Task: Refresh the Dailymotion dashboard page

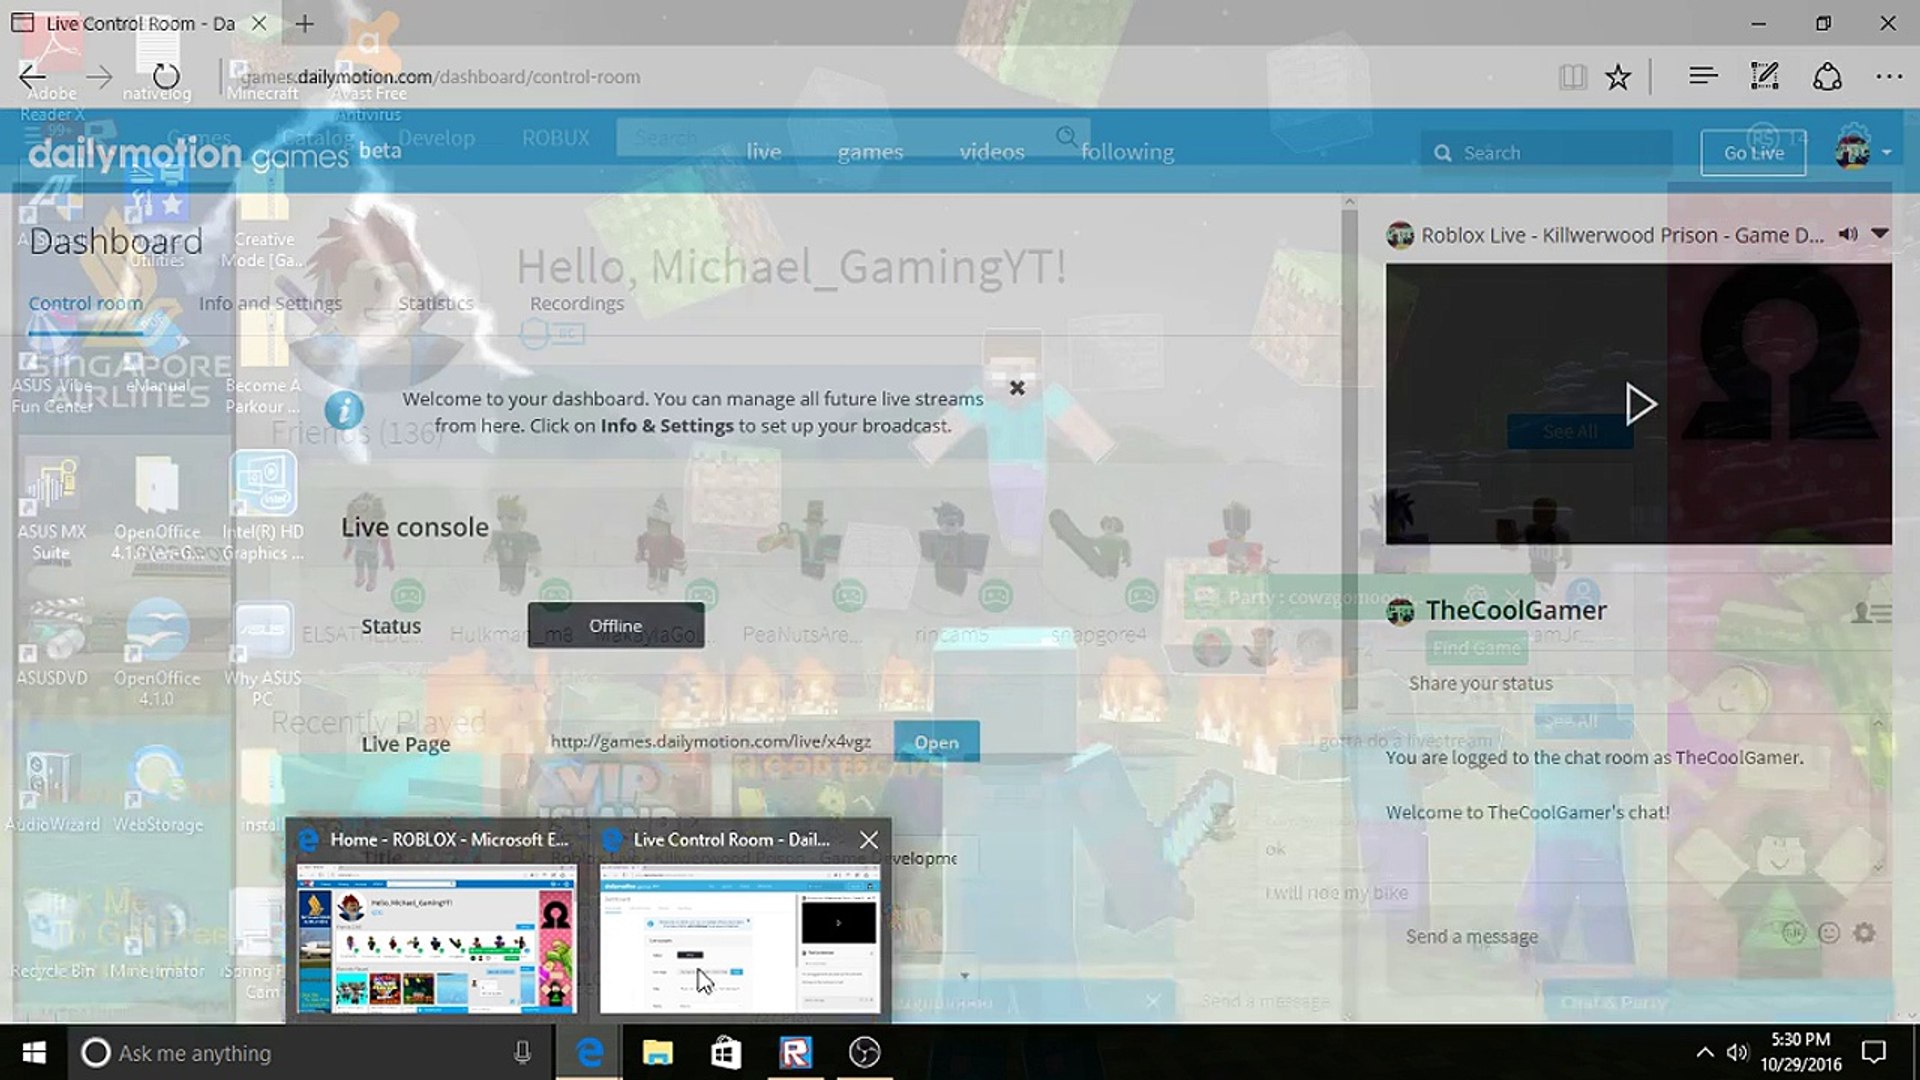Action: click(x=166, y=76)
